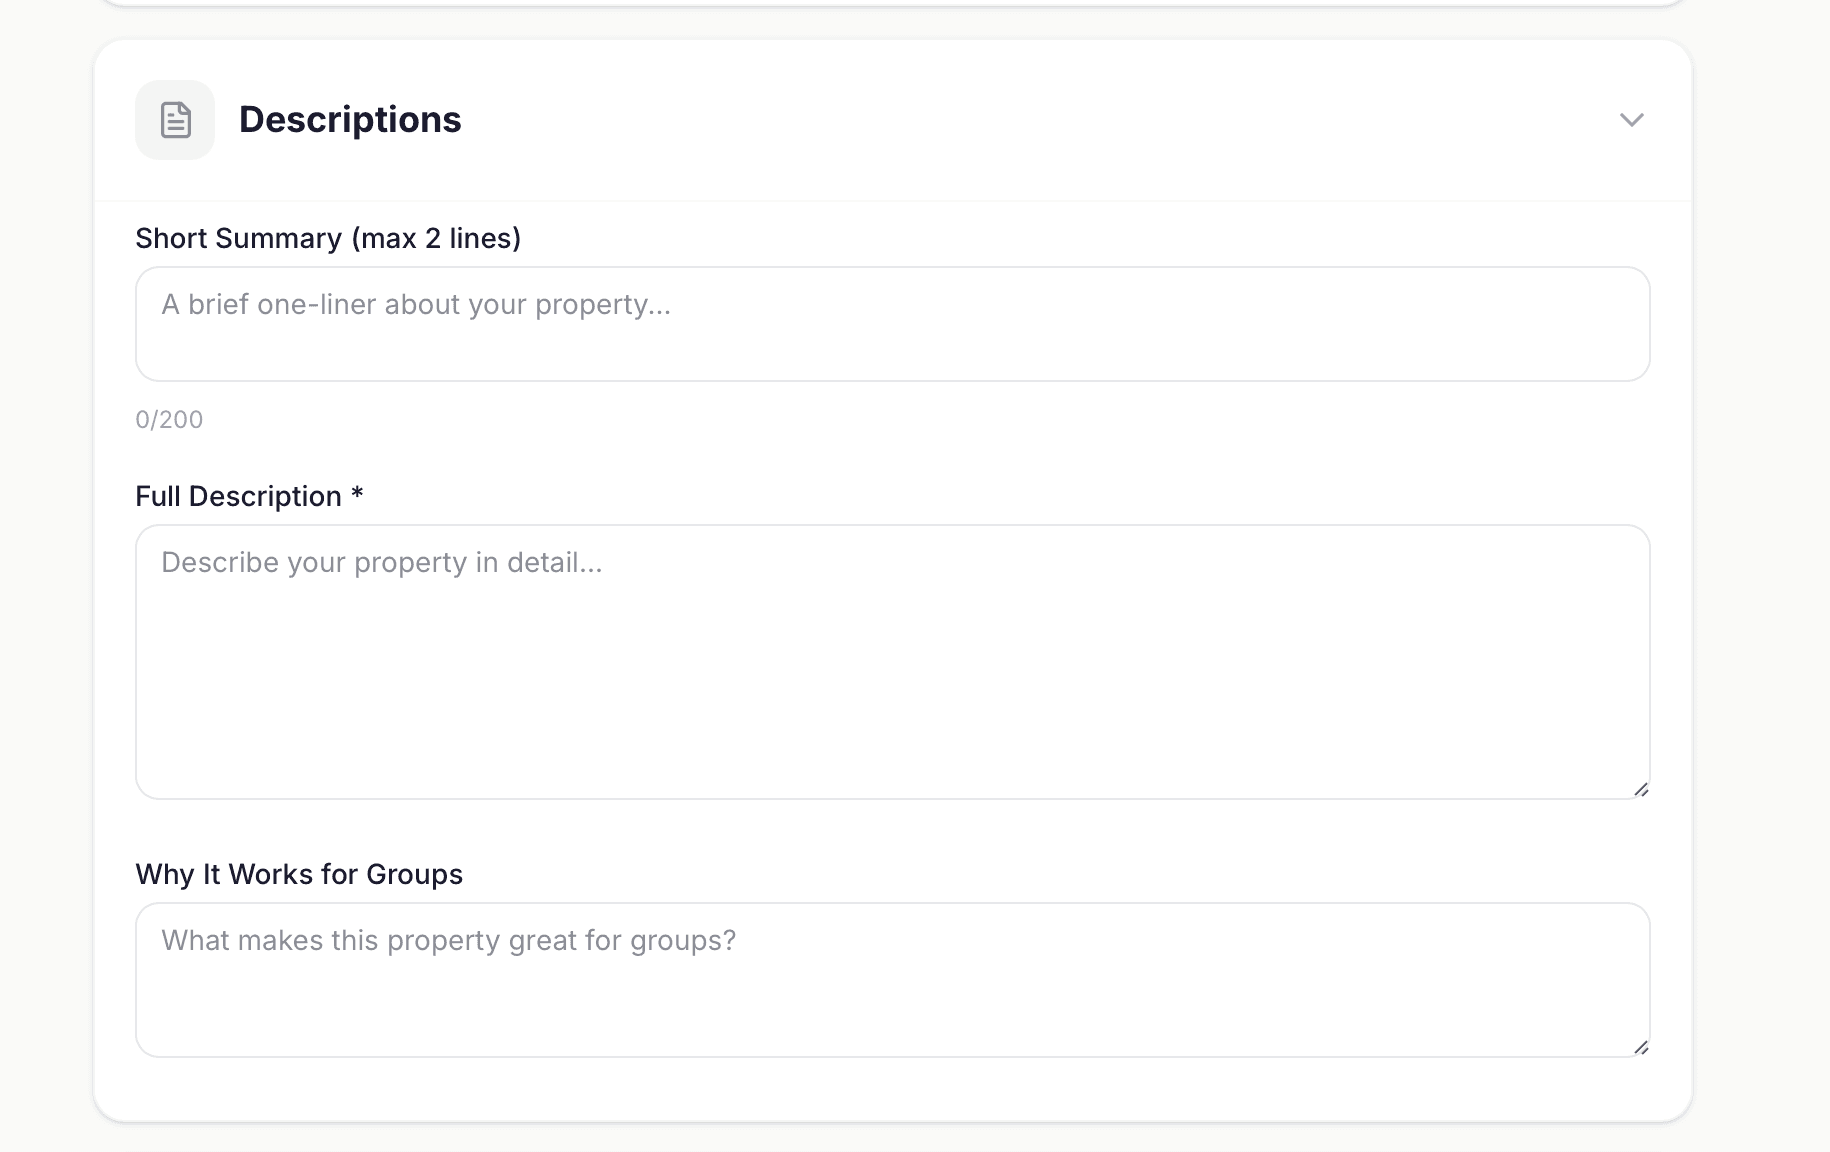This screenshot has height=1152, width=1830.
Task: Click the Full Description label
Action: click(x=238, y=496)
